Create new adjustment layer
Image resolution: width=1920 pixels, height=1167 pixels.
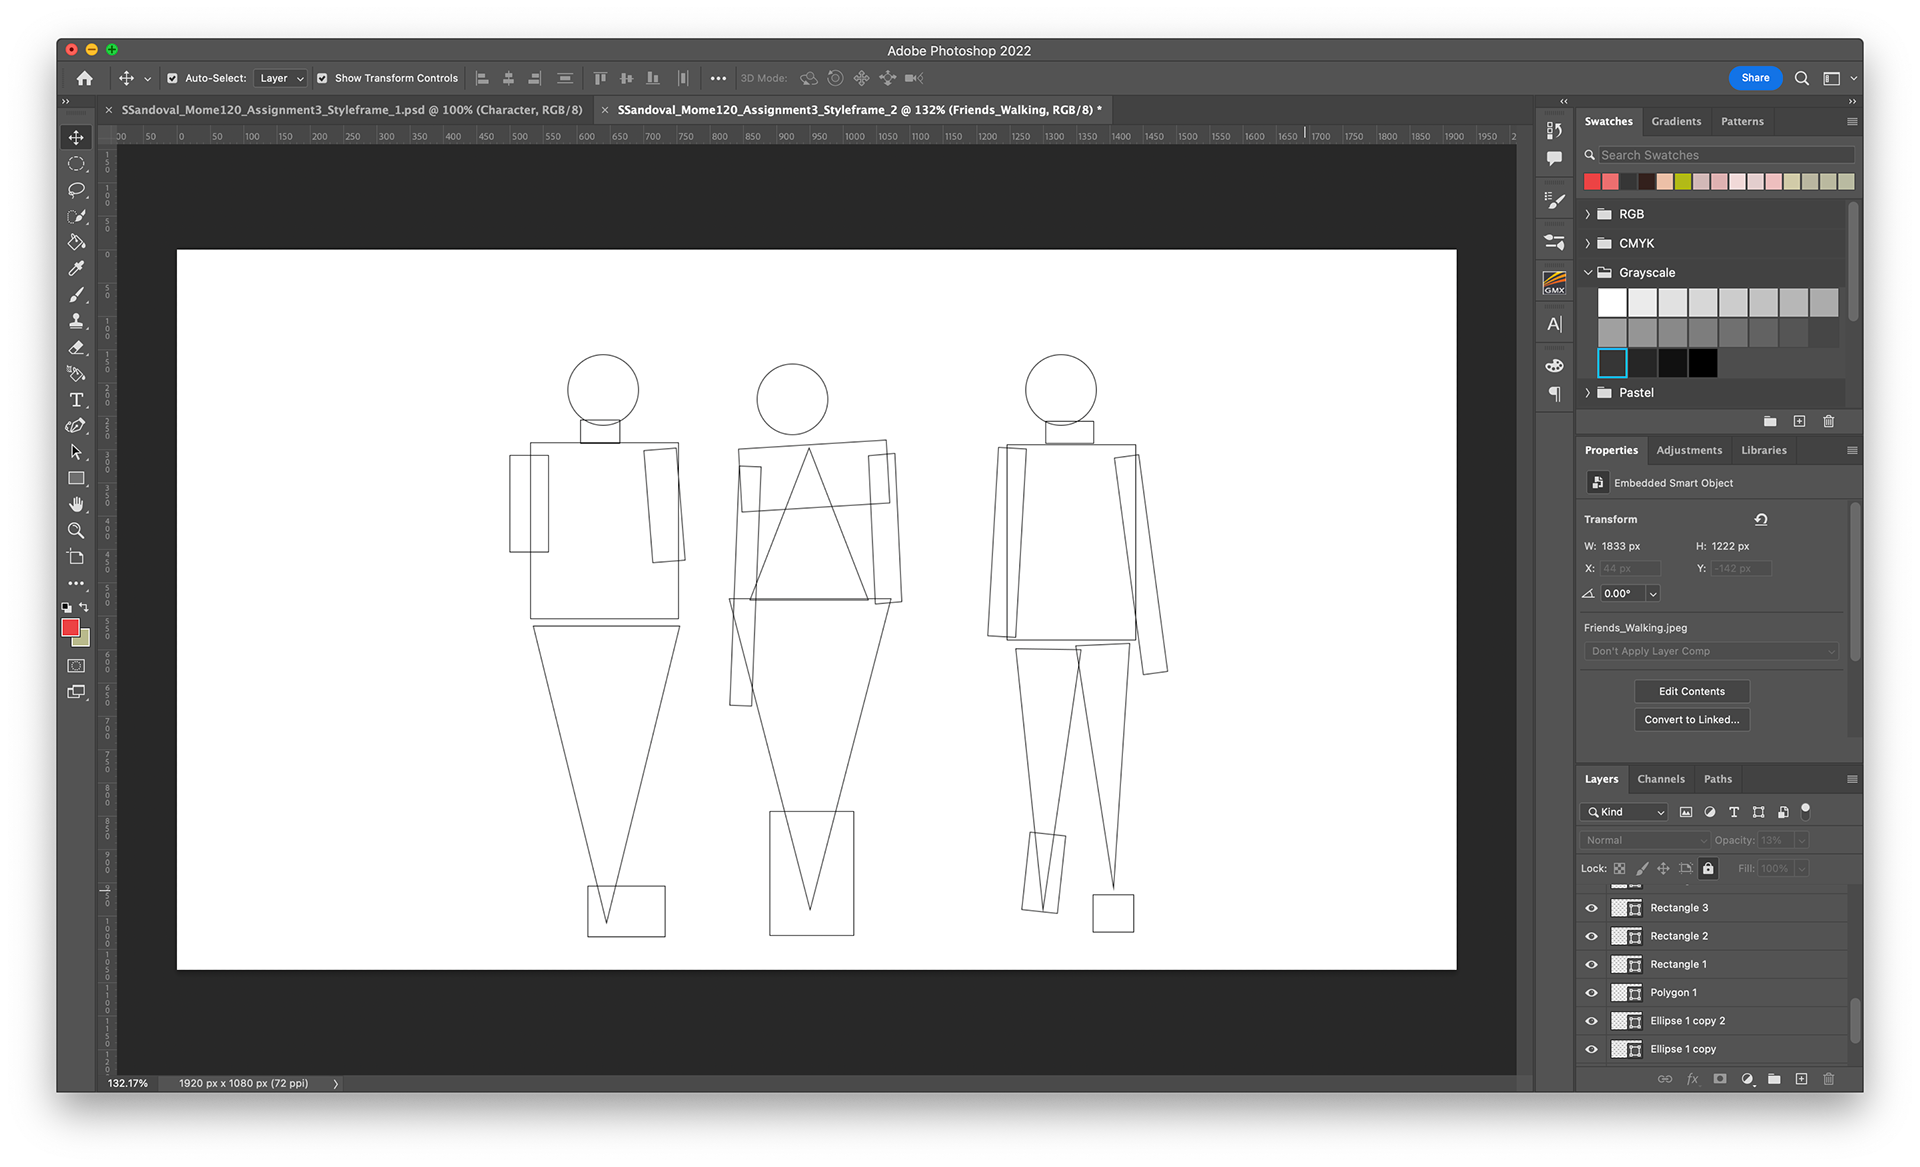(1747, 1079)
